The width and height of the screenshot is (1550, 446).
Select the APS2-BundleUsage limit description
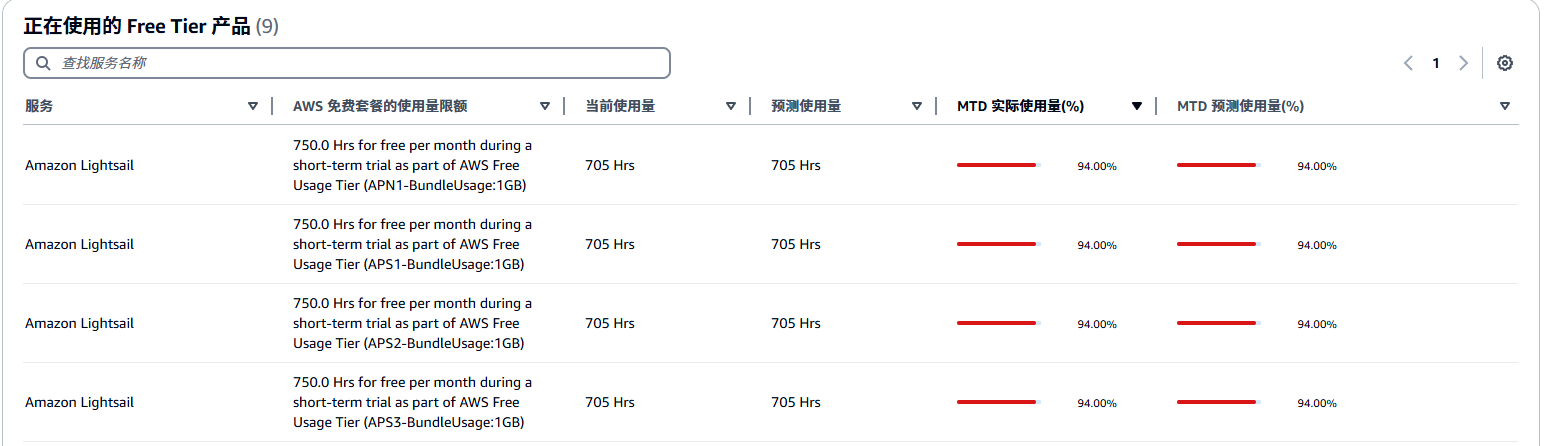point(412,323)
